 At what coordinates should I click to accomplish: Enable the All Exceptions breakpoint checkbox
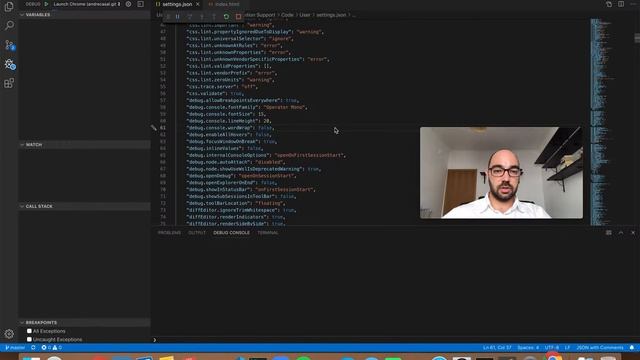[29, 331]
